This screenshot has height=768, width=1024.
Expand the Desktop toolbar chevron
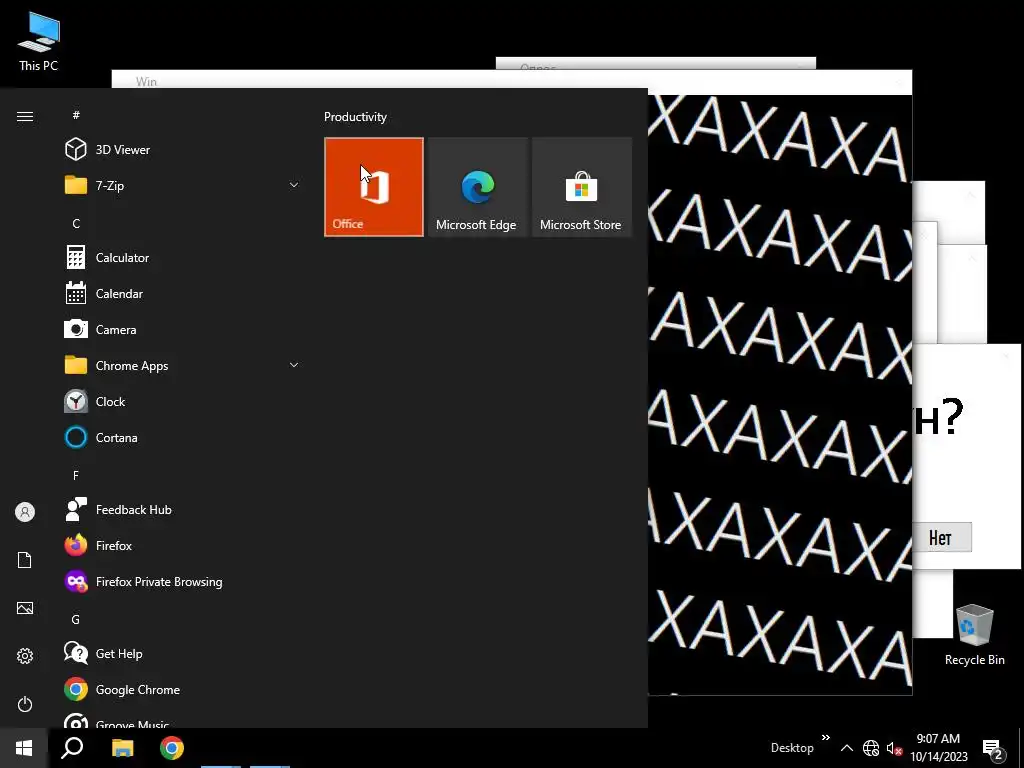tap(825, 738)
